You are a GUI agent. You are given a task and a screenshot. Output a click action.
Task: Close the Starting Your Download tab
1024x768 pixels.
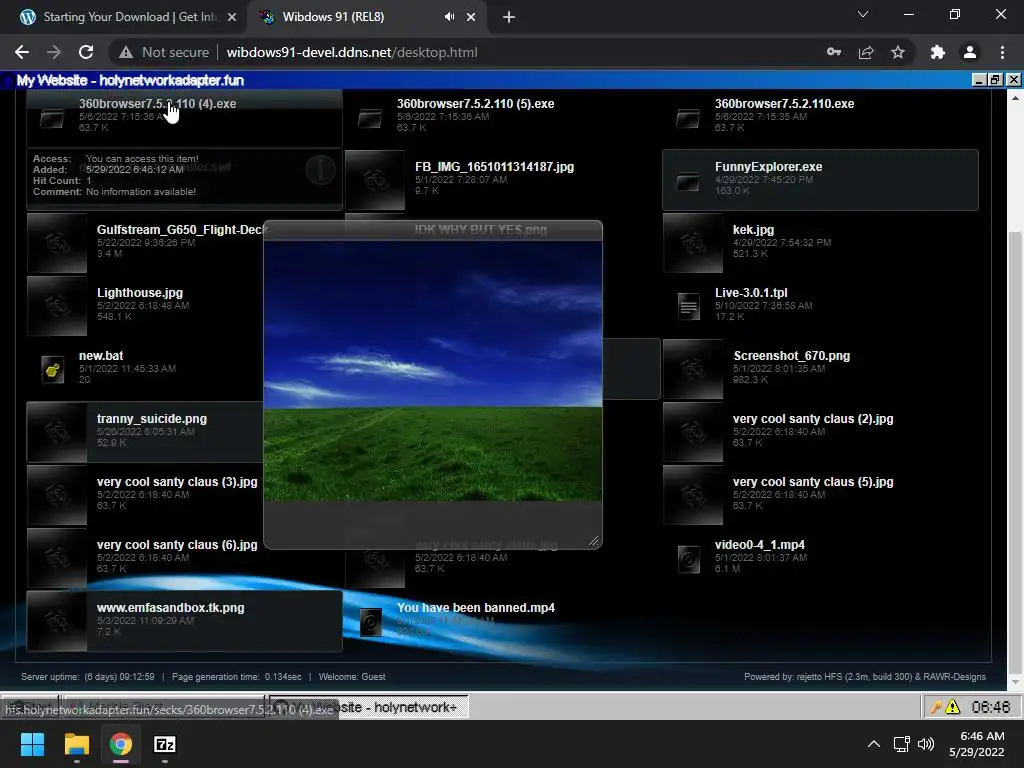[232, 17]
